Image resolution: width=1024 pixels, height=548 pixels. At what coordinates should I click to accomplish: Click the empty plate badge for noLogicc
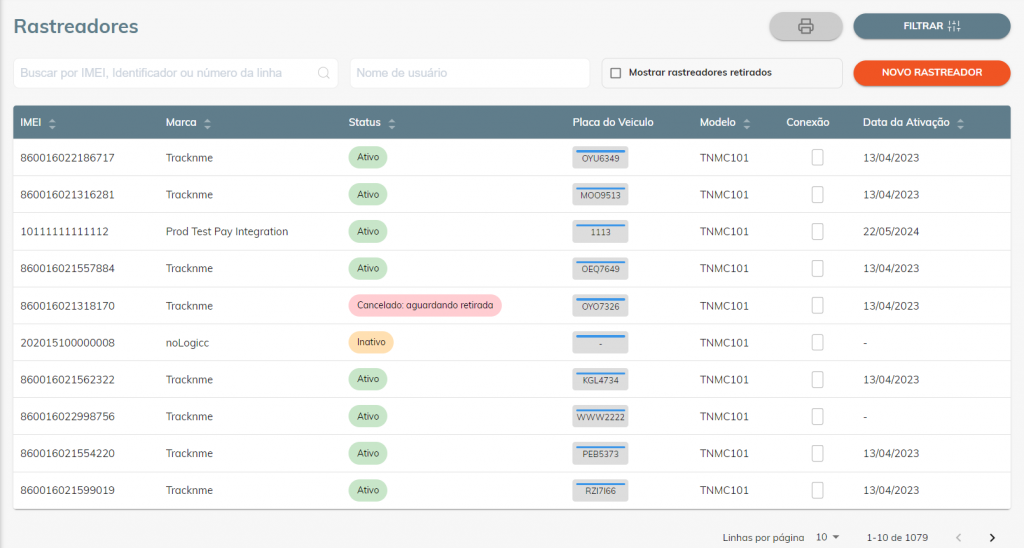(600, 343)
